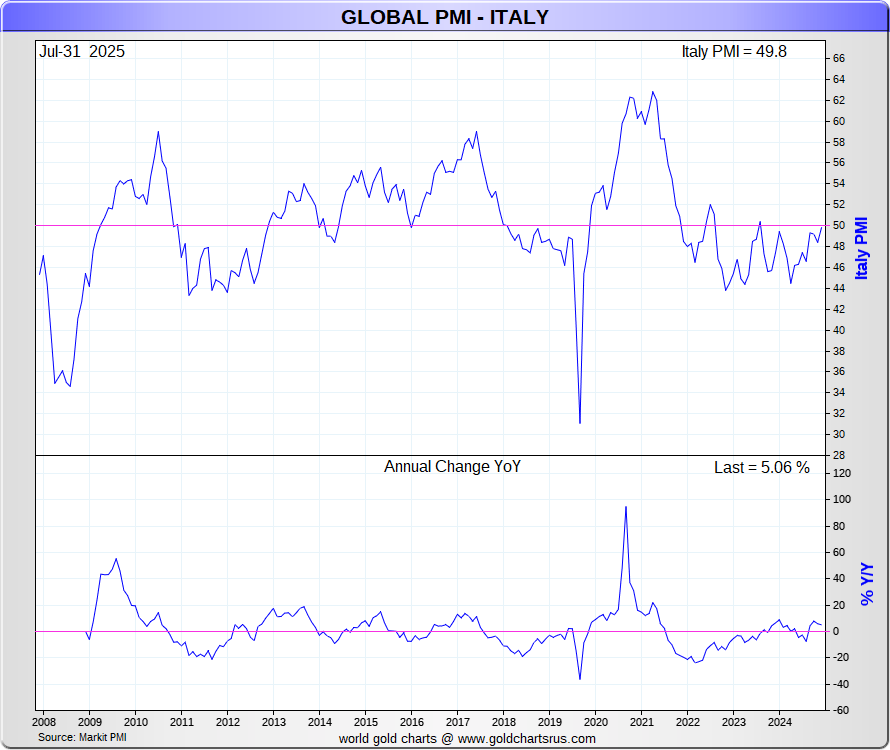The image size is (890, 750).
Task: Click the 32 tick on PMI axis
Action: click(839, 413)
